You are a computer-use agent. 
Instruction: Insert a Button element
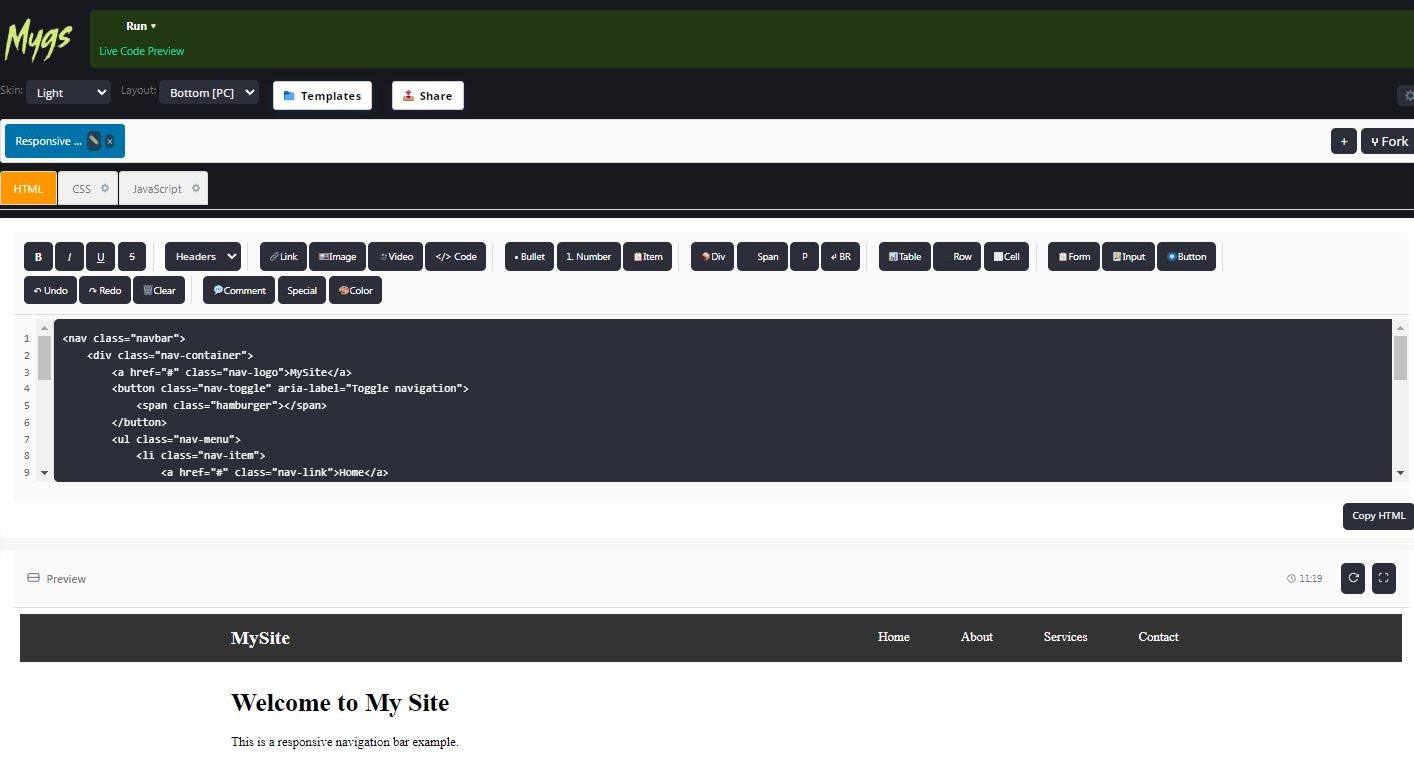point(1186,257)
